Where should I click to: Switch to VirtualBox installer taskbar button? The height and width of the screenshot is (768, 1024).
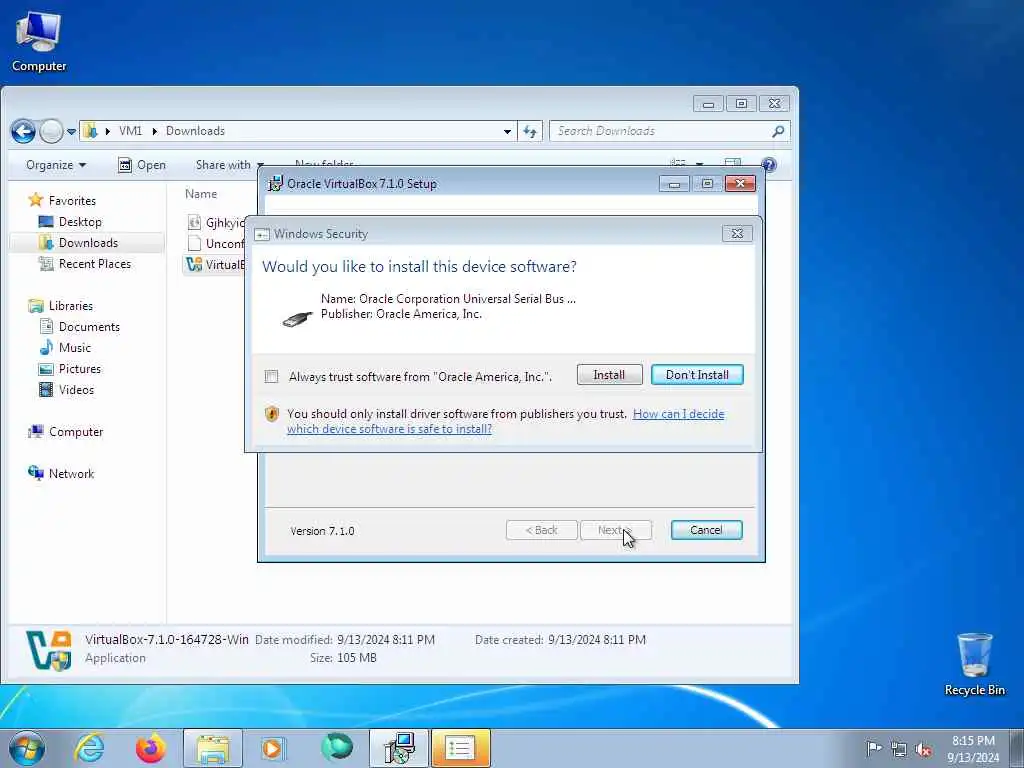(399, 748)
